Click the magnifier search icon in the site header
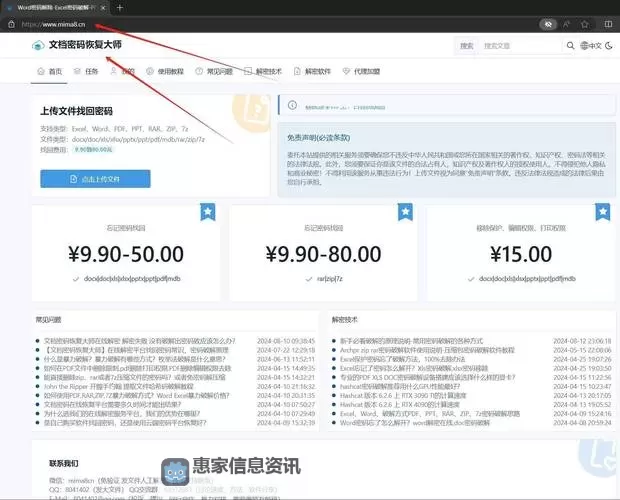 (x=570, y=46)
